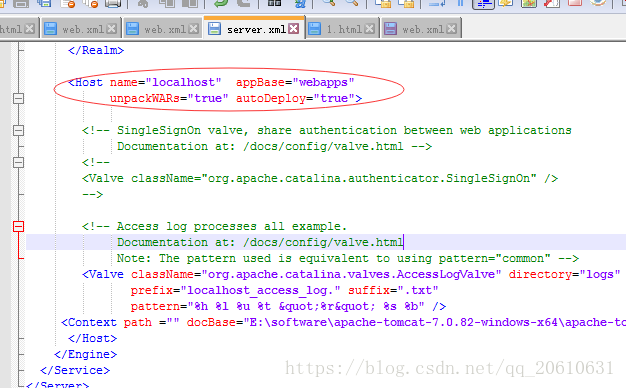Image resolution: width=626 pixels, height=388 pixels.
Task: Switch to the server.xml tab
Action: (254, 28)
